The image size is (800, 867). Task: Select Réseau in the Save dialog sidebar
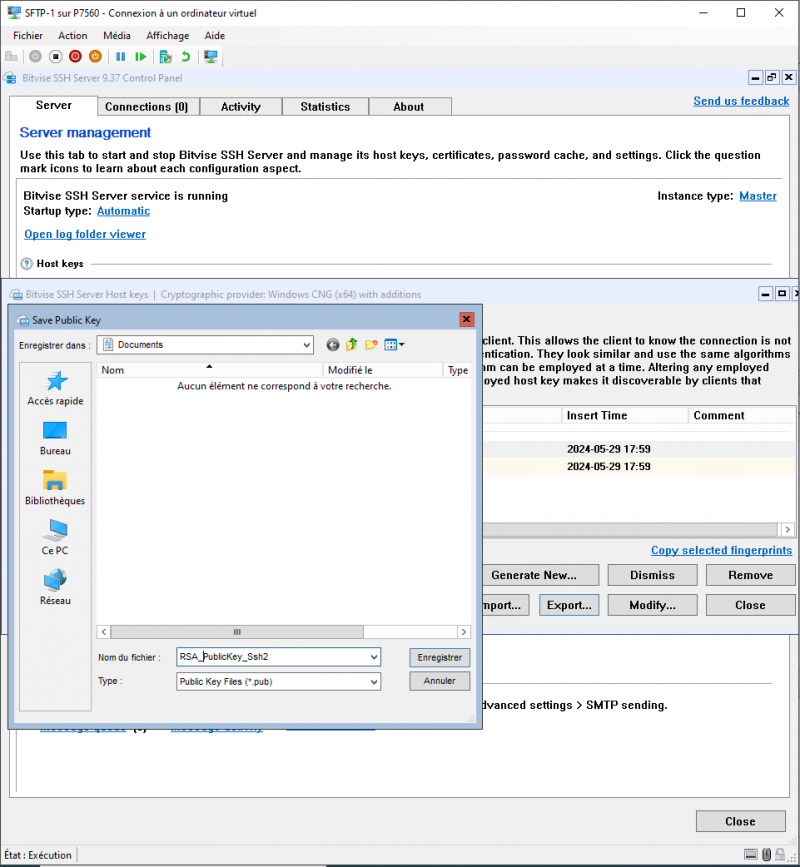pos(54,587)
